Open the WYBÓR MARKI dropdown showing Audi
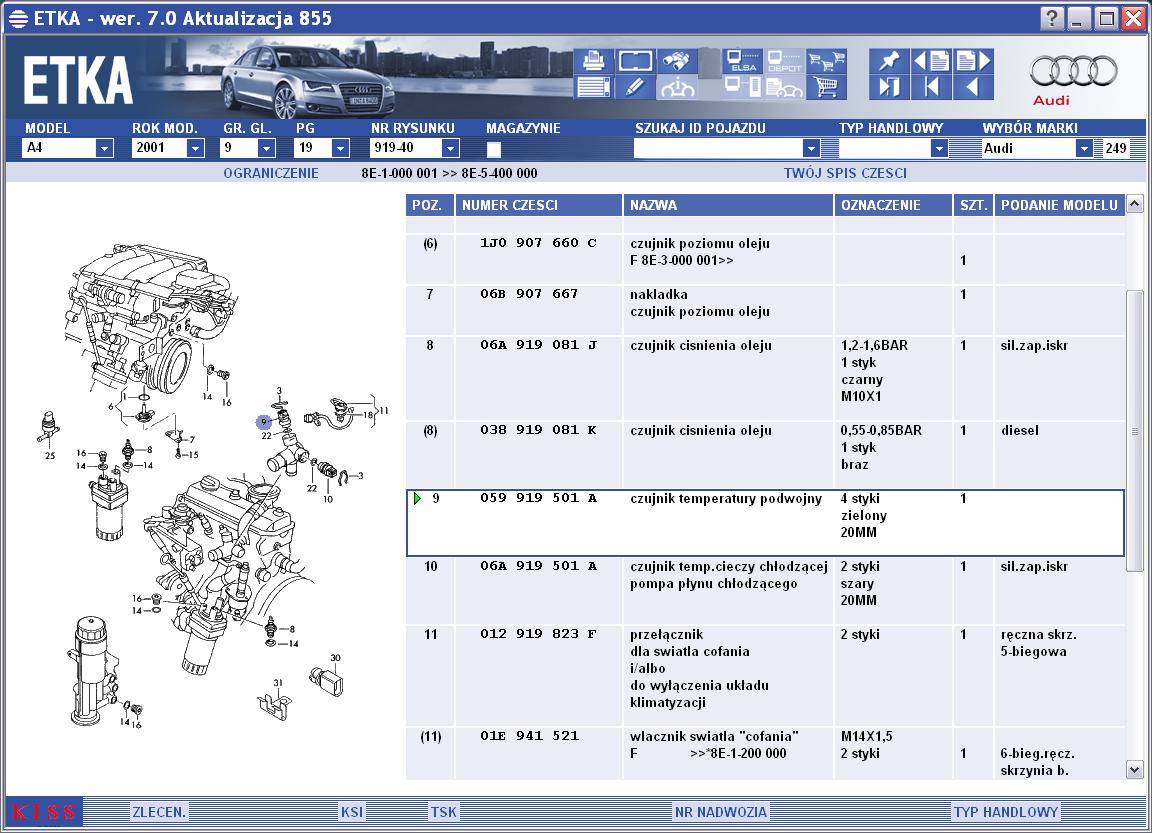This screenshot has width=1152, height=833. pos(1083,148)
